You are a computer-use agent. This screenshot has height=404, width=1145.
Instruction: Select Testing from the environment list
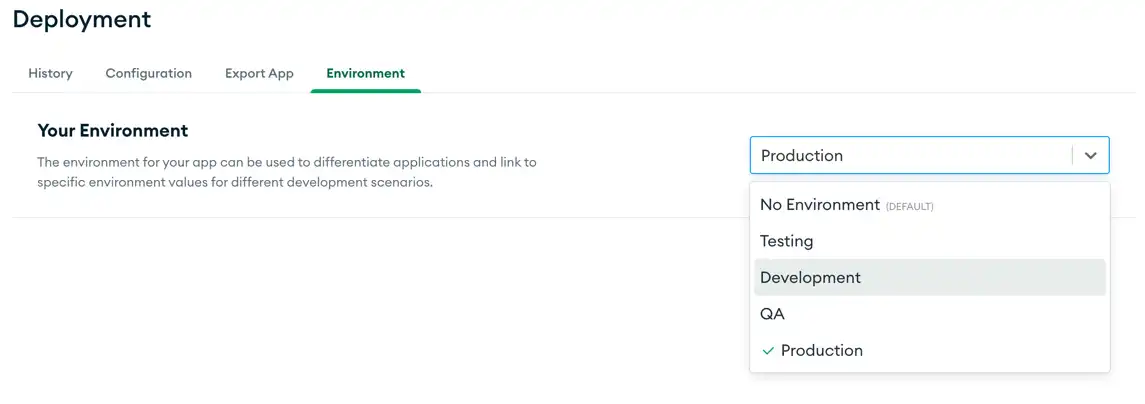[x=786, y=241]
